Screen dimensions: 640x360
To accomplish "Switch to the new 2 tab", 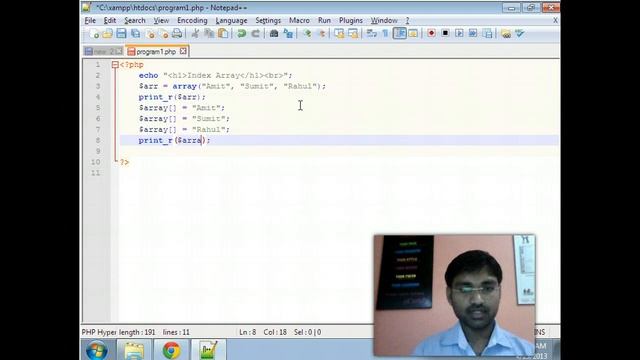I will (103, 51).
